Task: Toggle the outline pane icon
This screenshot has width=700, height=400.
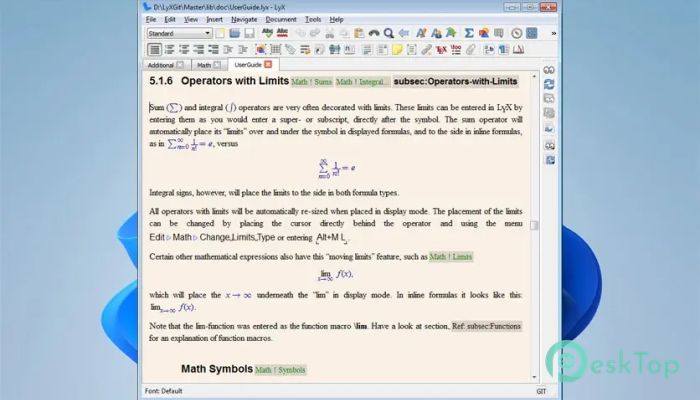Action: coord(517,33)
